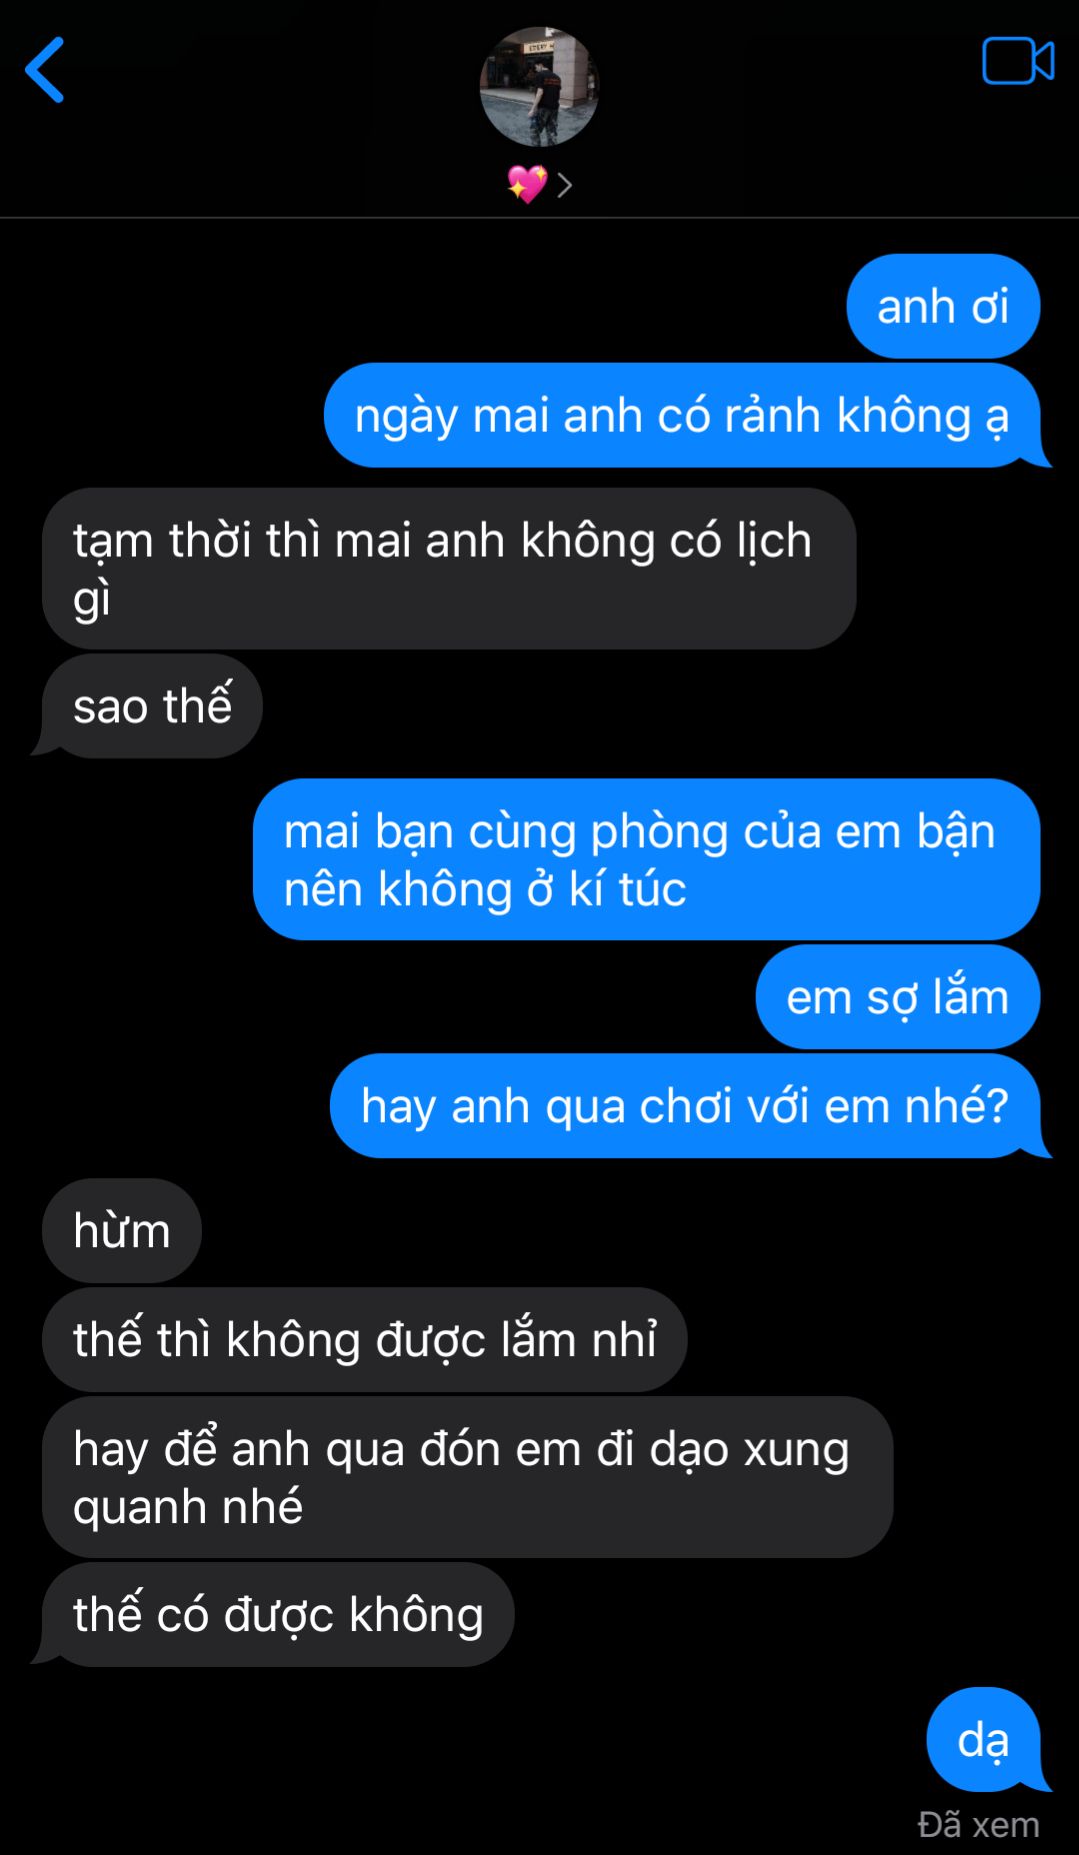Tap 'hay để anh qua đón em' message

click(x=467, y=1477)
